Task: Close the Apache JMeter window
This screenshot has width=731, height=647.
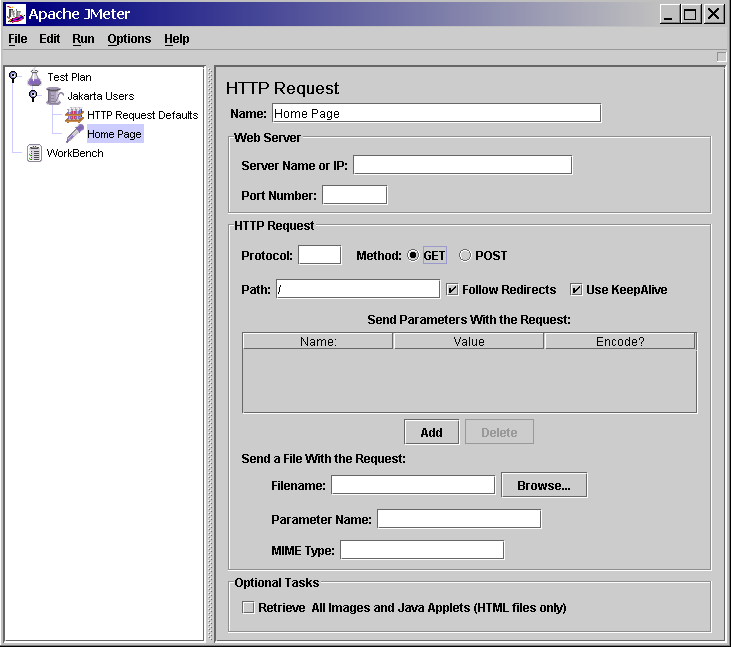Action: coord(713,14)
